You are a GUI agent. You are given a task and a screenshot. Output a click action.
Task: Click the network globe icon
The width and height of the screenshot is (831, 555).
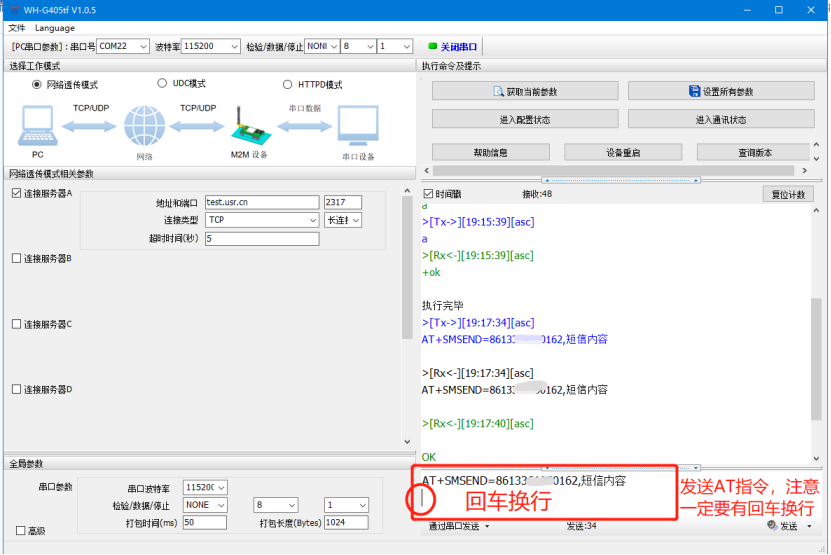[144, 127]
